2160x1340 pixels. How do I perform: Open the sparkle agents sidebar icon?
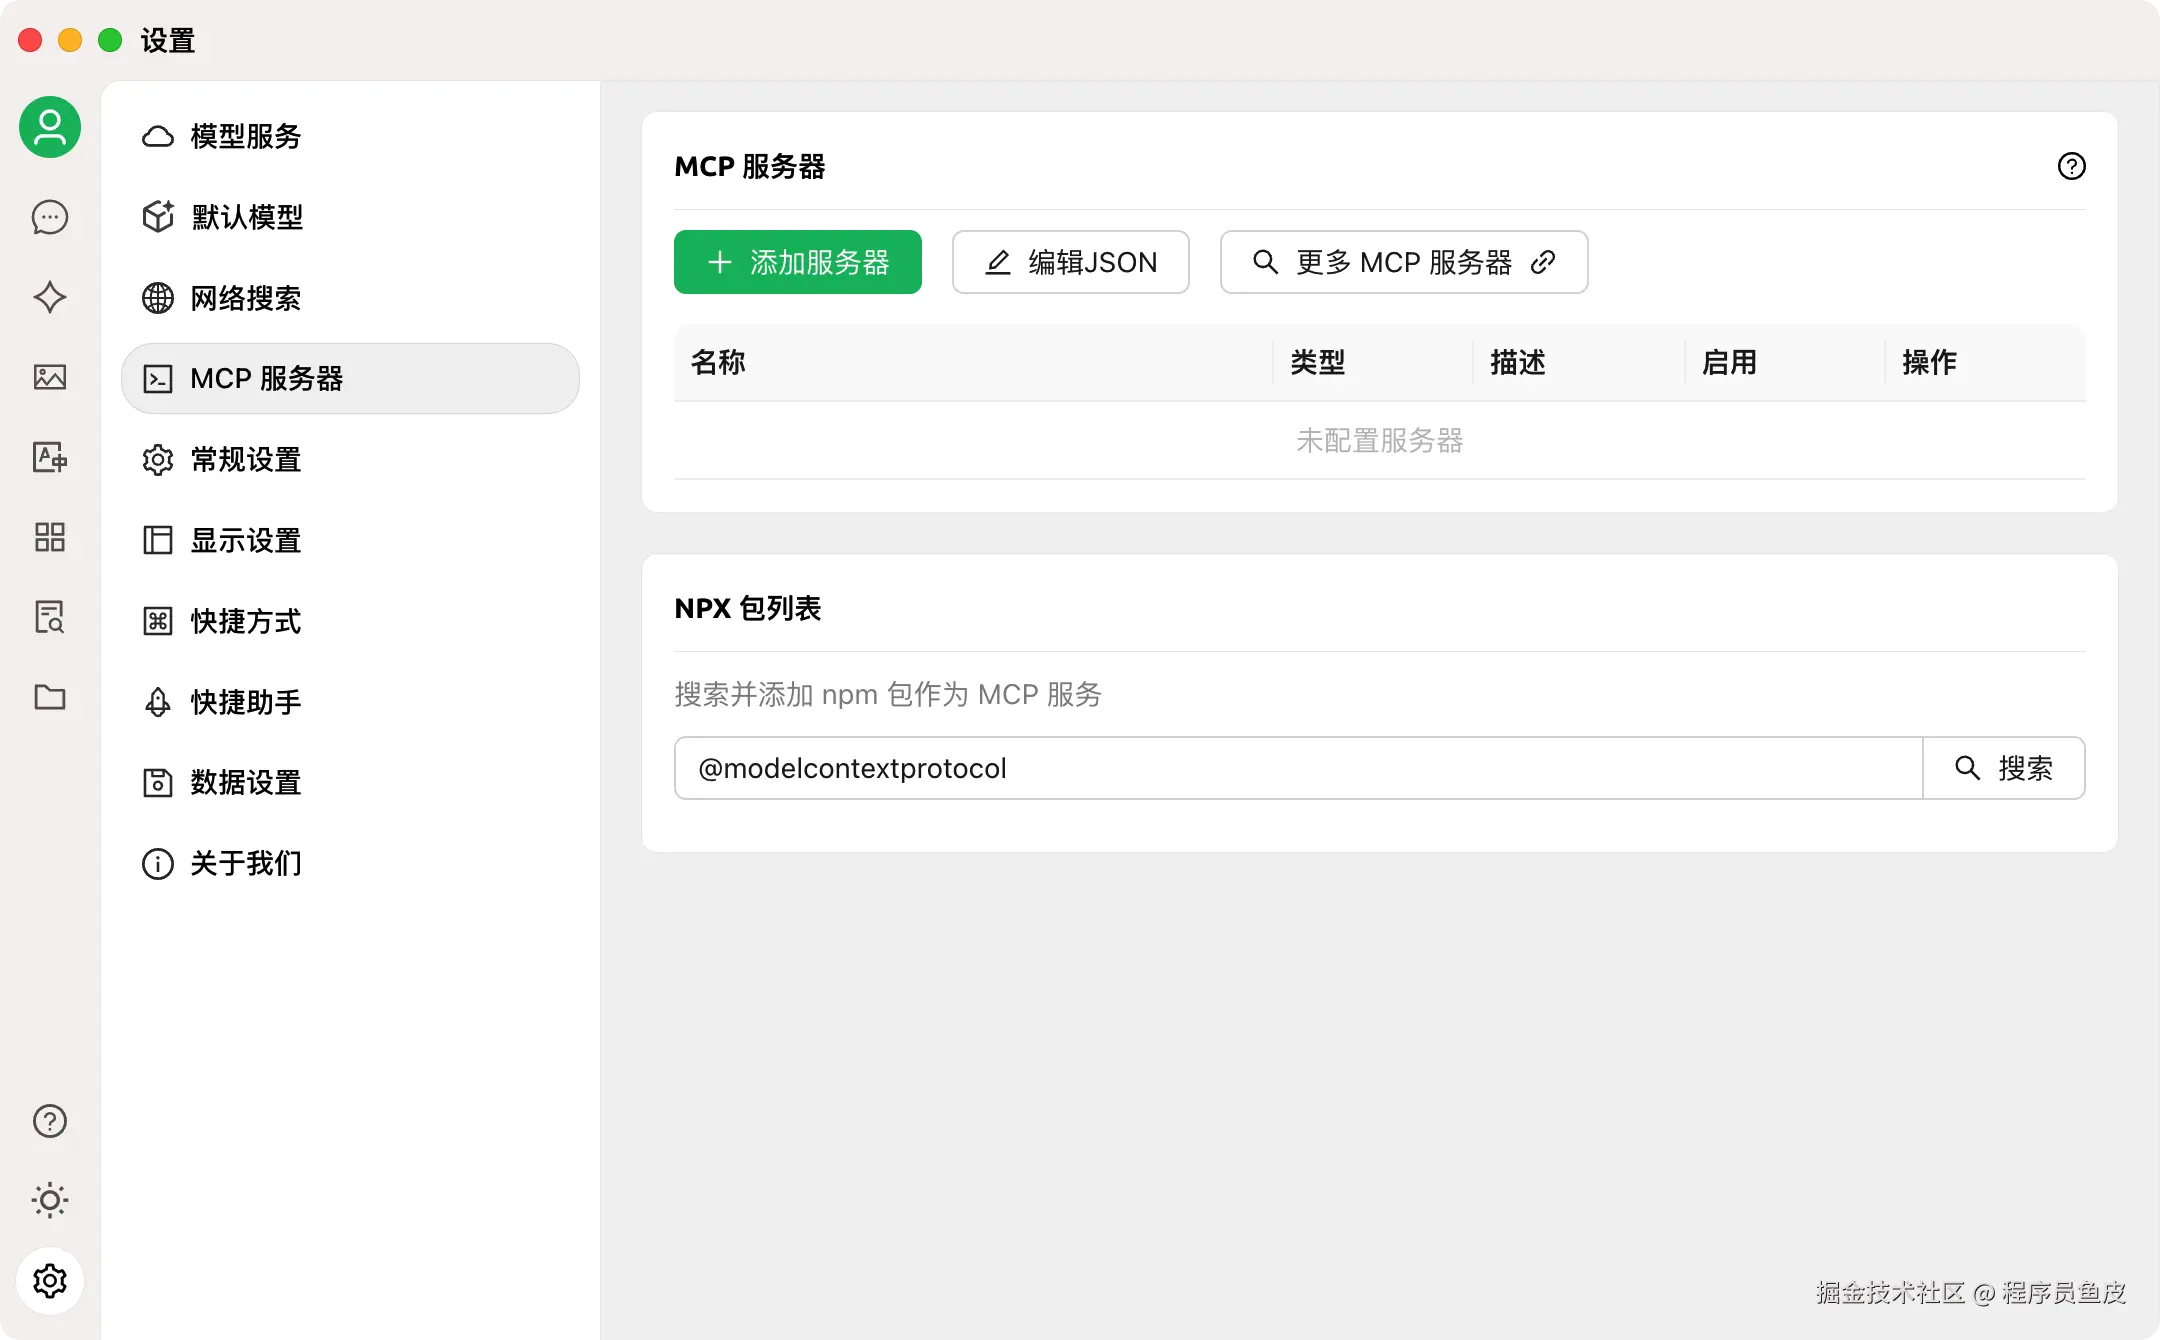[x=50, y=297]
